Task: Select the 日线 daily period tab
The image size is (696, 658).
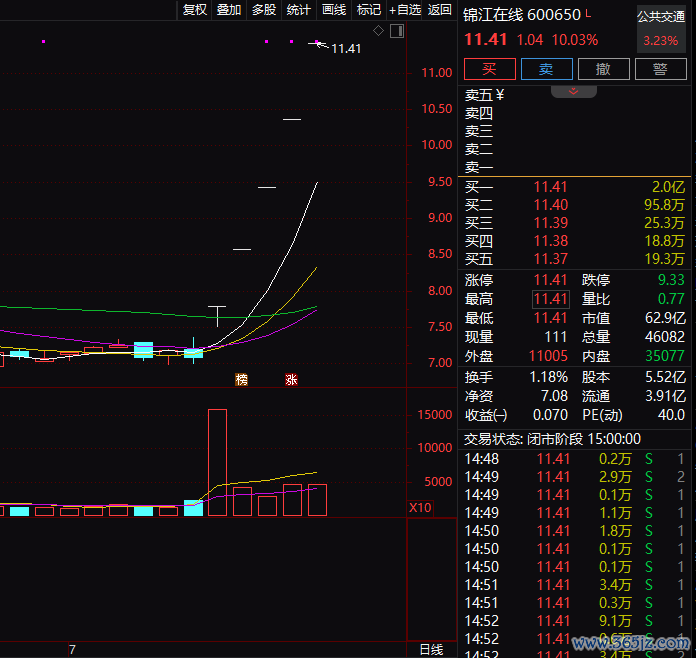Action: [x=431, y=650]
